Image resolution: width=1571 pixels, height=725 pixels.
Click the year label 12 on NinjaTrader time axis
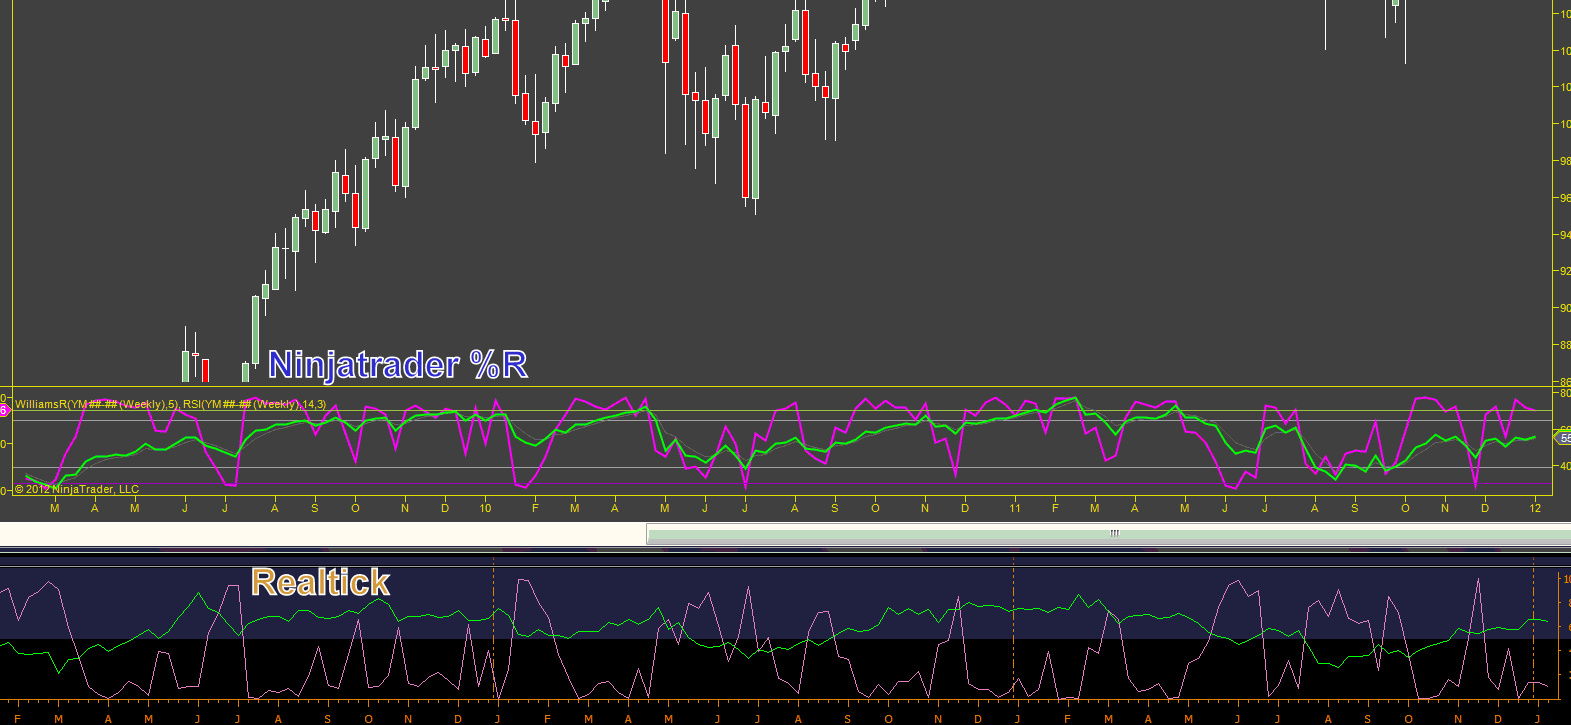pyautogui.click(x=1535, y=508)
